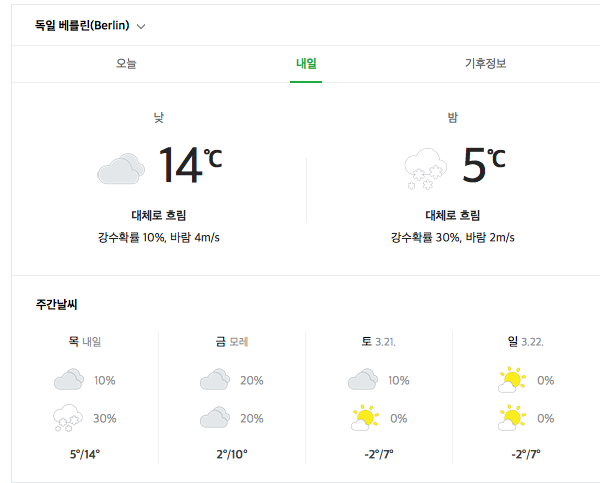Click Sunday's lower sunny icon
The image size is (600, 483).
point(511,418)
